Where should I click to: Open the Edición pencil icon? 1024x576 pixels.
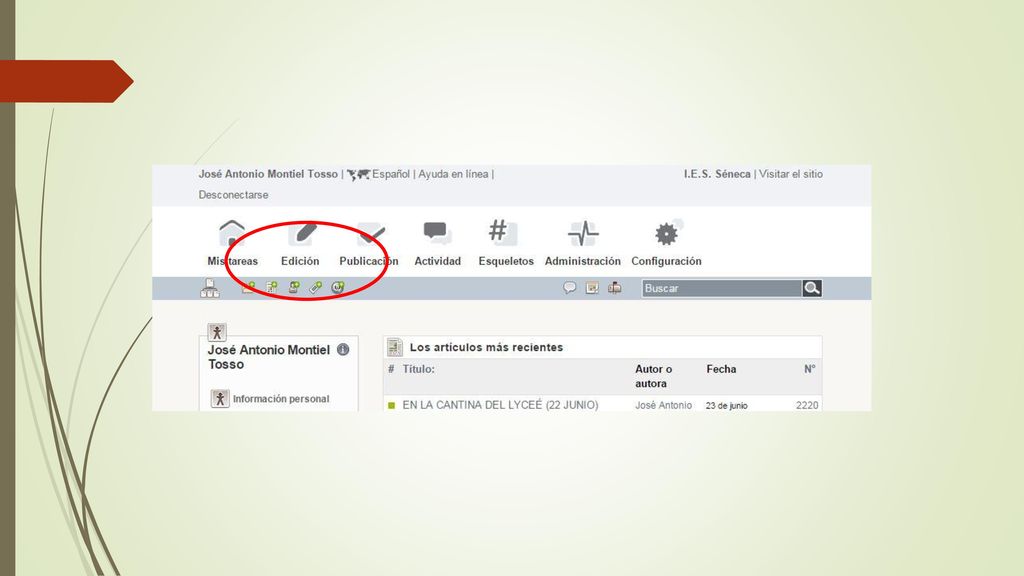click(x=304, y=232)
